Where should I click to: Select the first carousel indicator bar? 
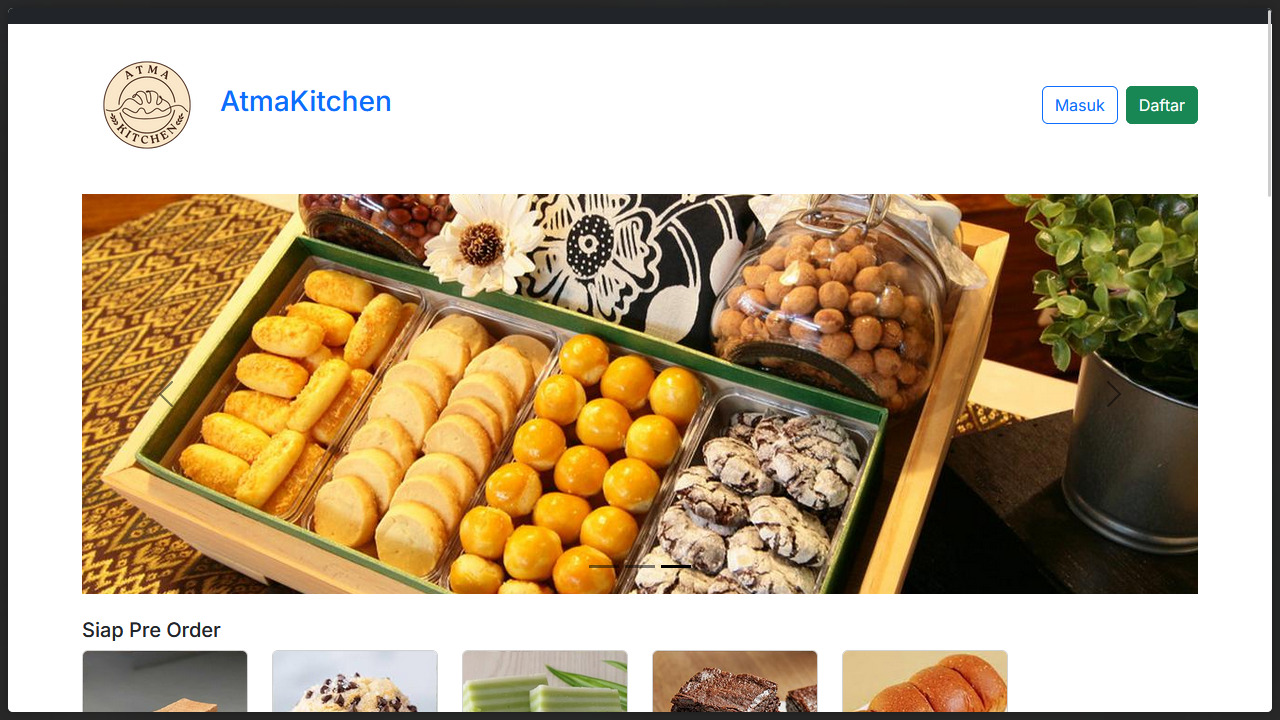(604, 566)
